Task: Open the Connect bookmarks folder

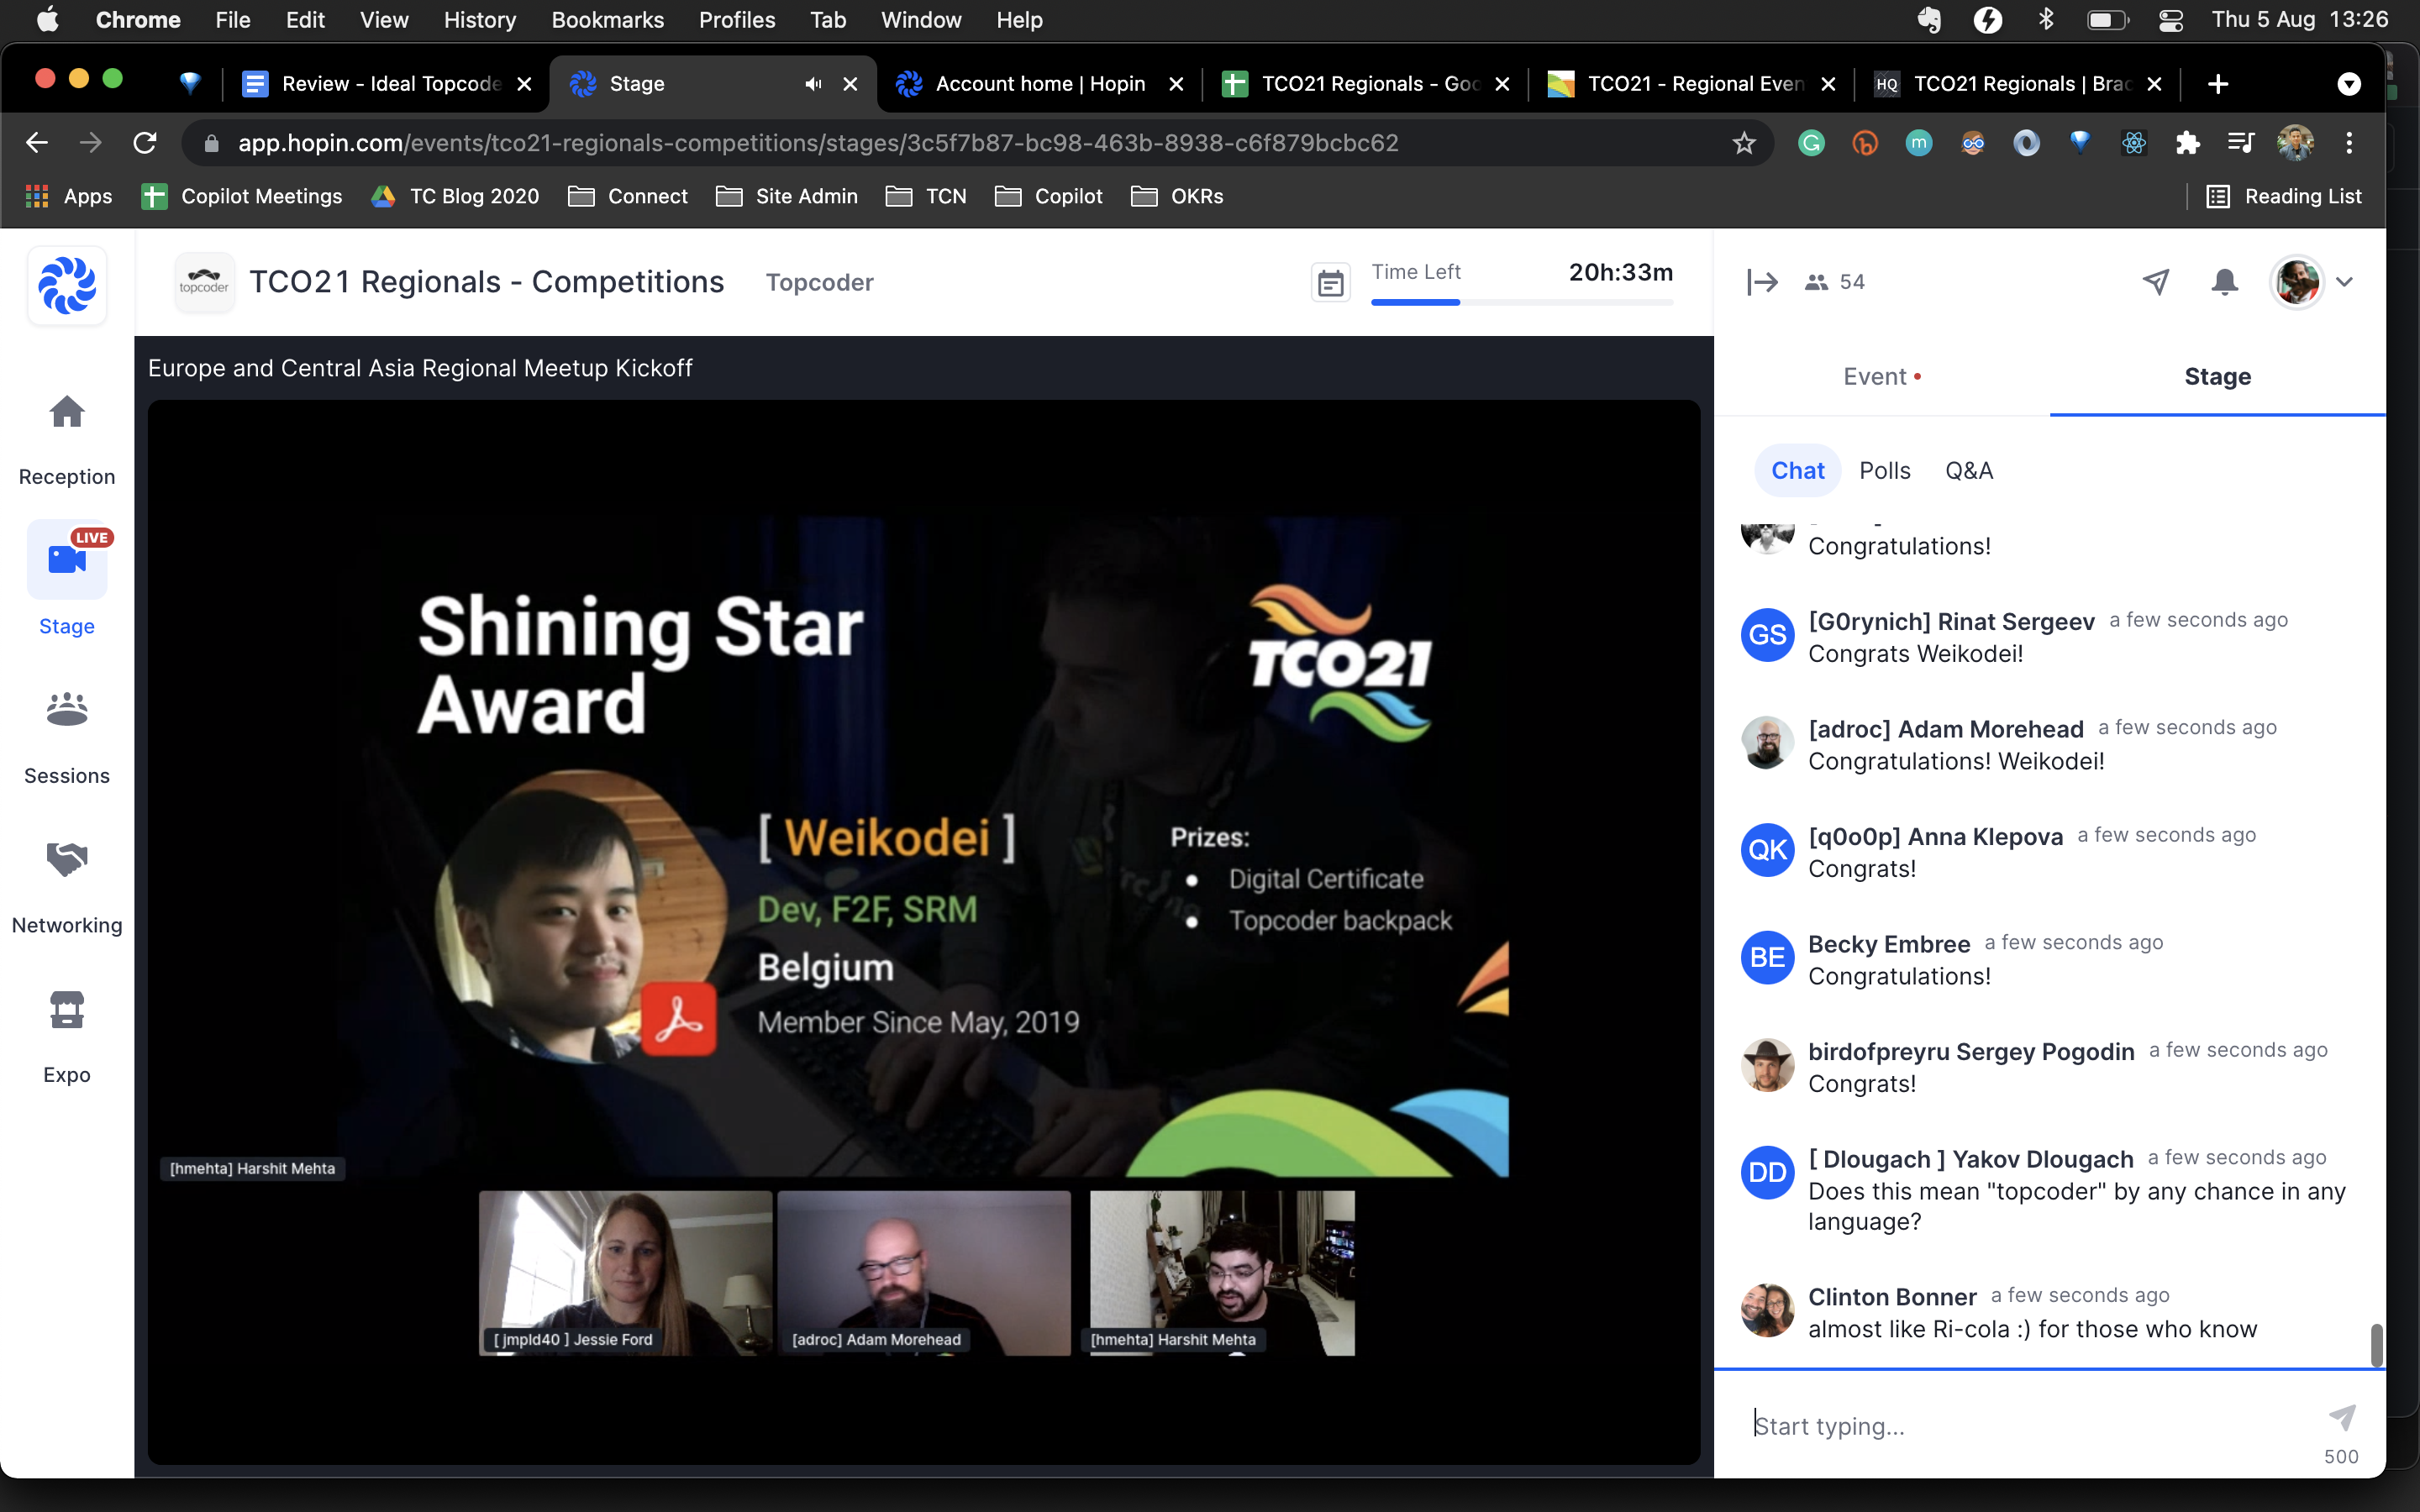Action: [628, 196]
